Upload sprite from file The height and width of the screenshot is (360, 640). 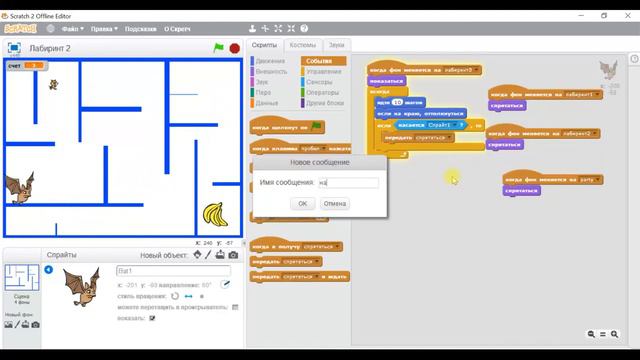point(220,255)
